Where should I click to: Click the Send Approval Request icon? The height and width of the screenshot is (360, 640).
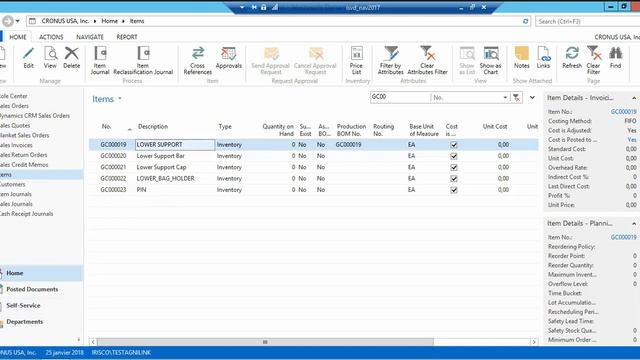point(271,53)
